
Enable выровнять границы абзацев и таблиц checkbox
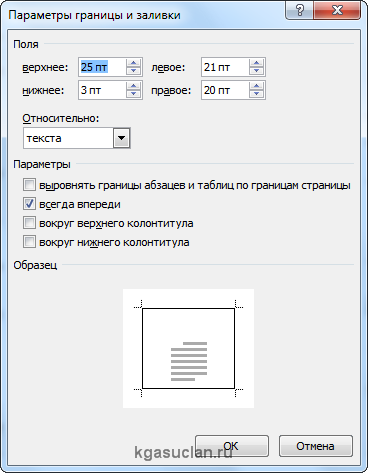[x=29, y=185]
